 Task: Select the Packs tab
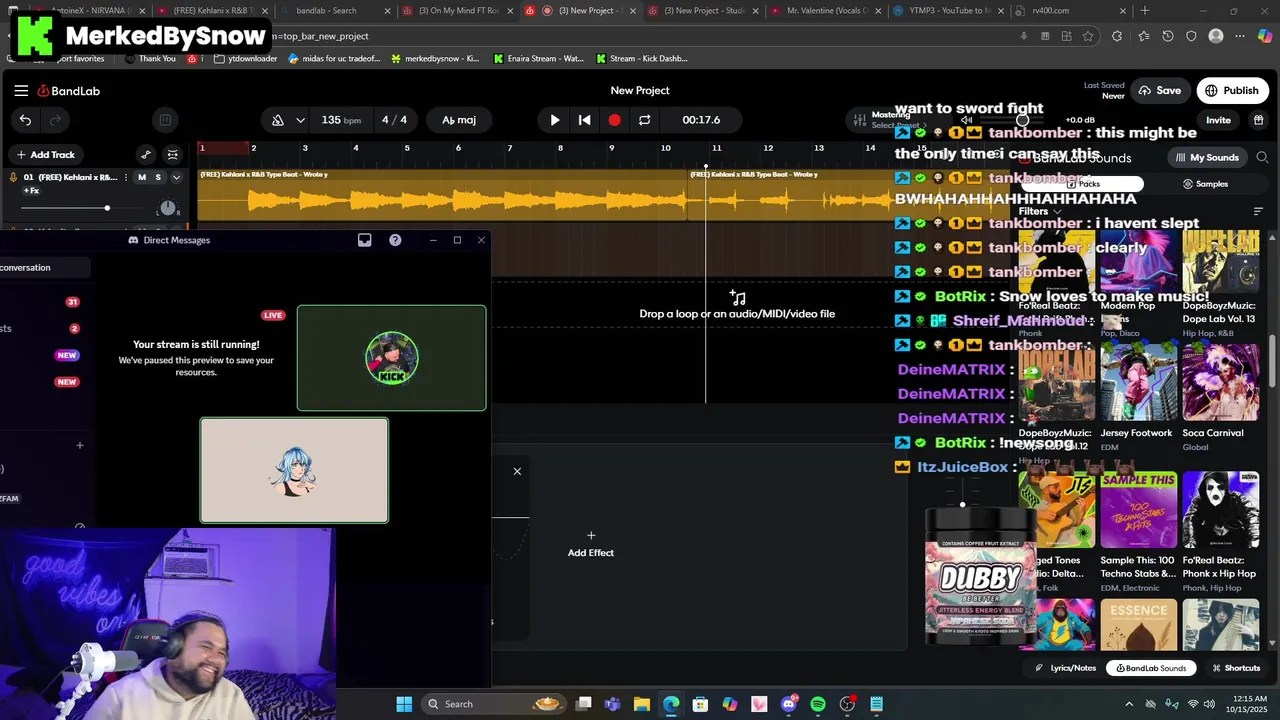(1083, 184)
